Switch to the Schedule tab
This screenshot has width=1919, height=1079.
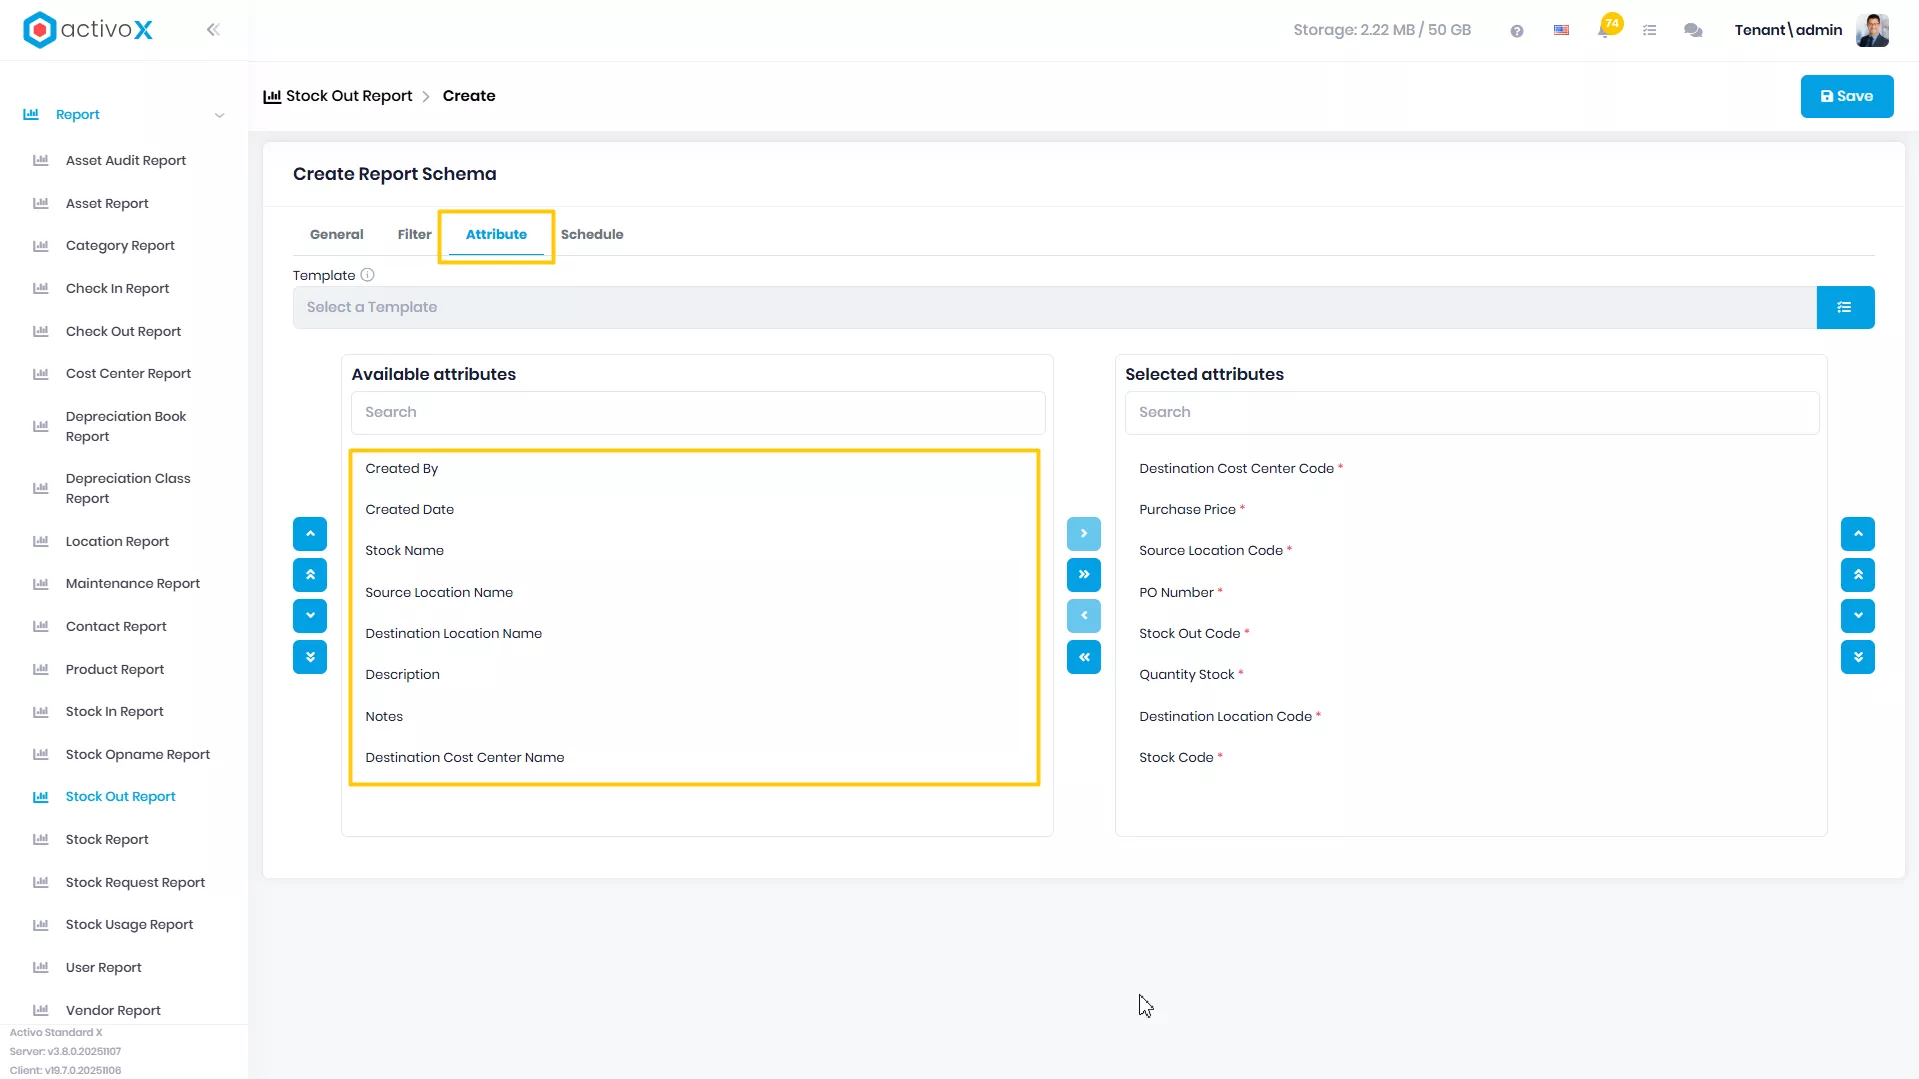(x=592, y=234)
